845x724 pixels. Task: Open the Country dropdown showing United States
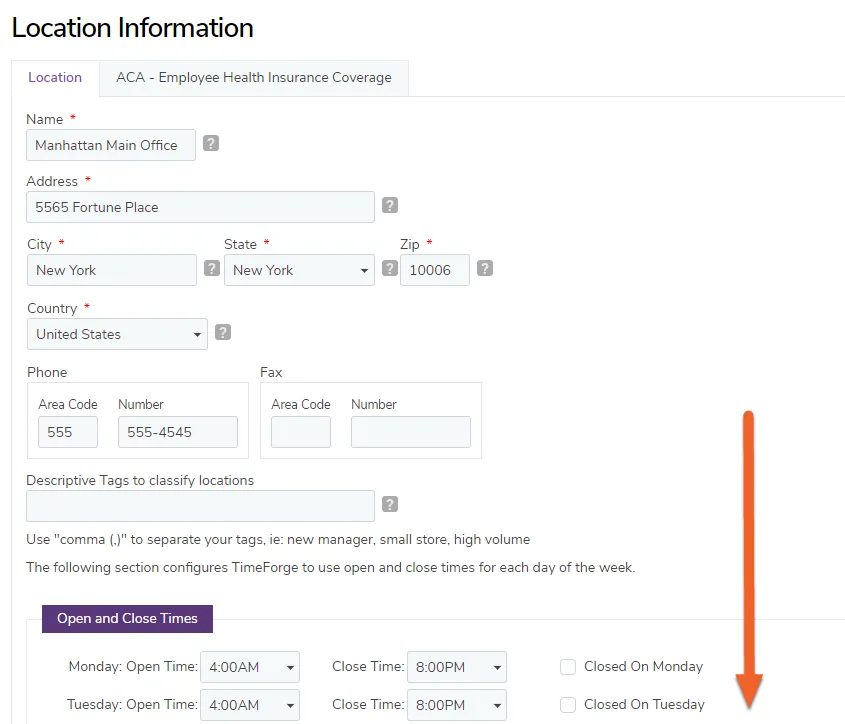(x=117, y=334)
